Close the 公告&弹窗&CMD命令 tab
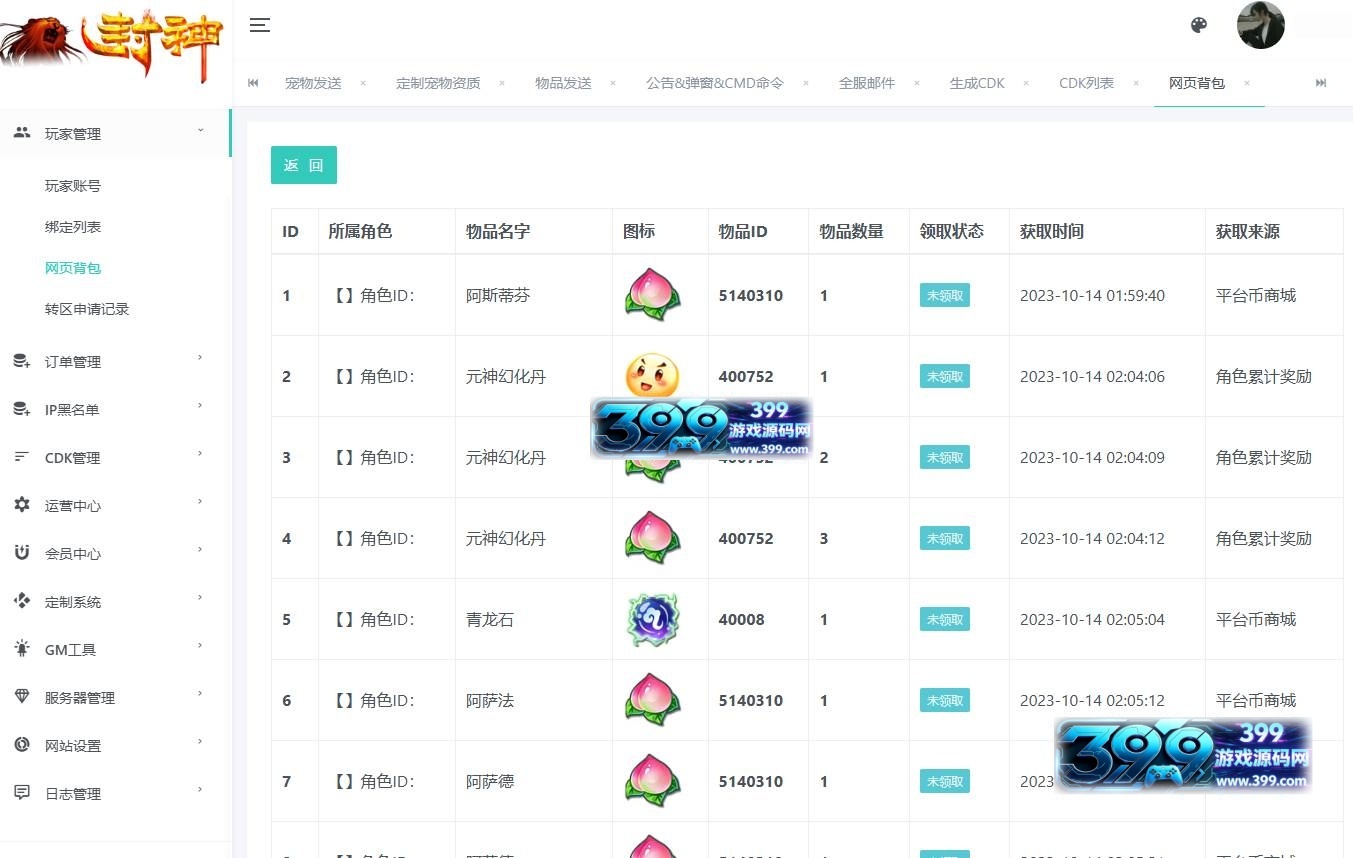The image size is (1353, 858). coord(806,83)
